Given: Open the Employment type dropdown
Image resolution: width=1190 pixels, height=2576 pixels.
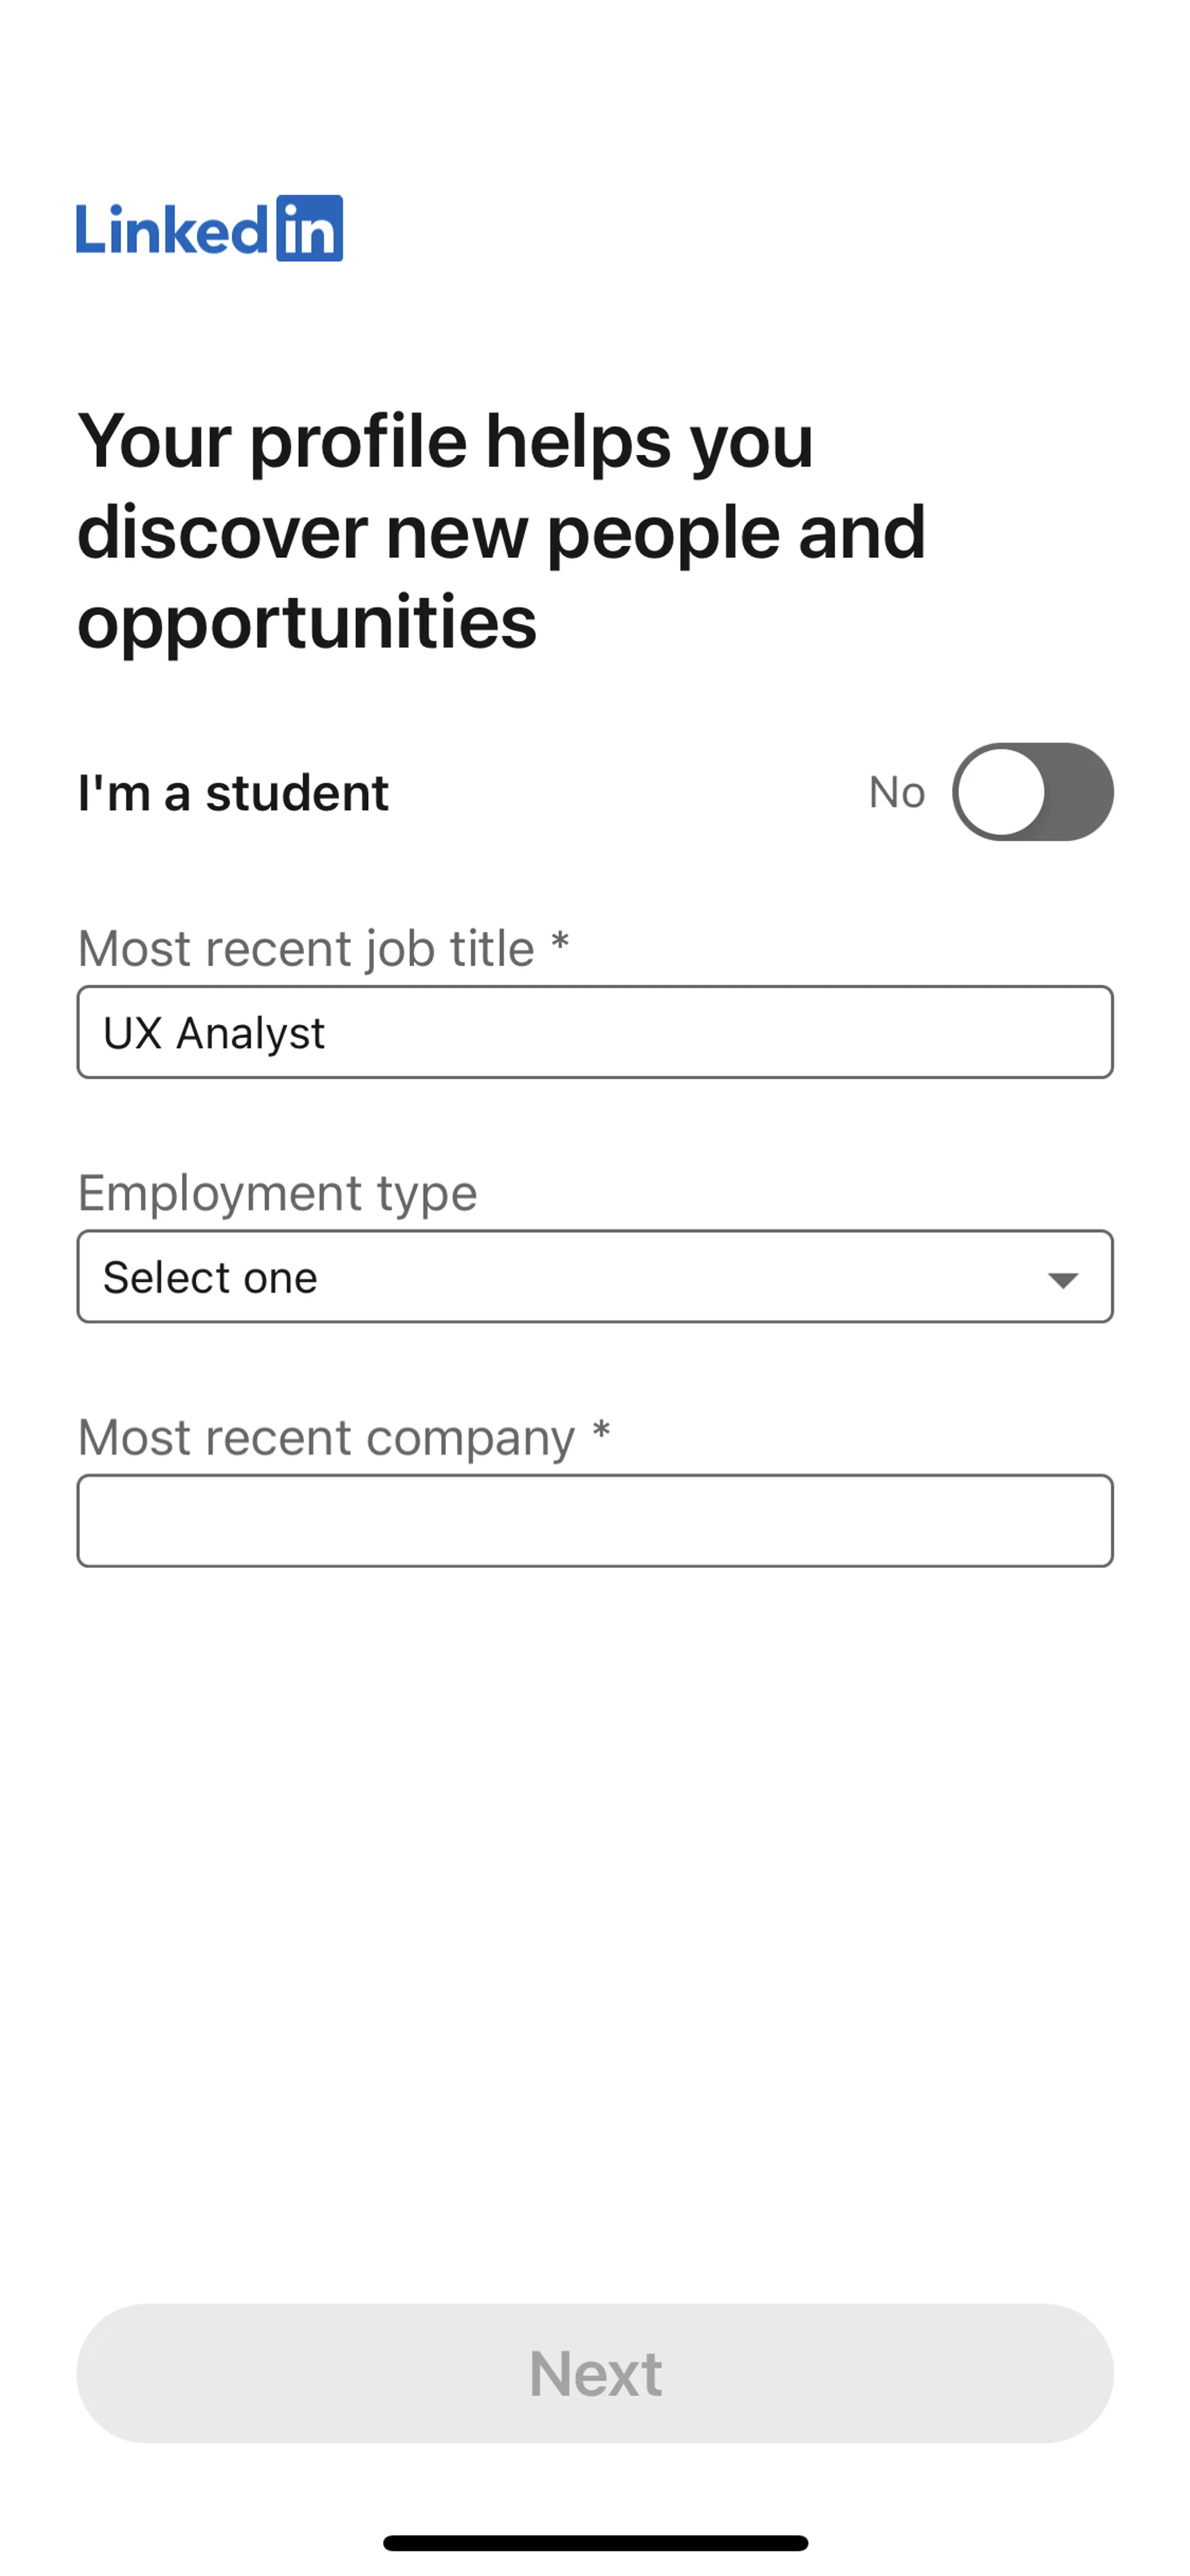Looking at the screenshot, I should coord(594,1277).
